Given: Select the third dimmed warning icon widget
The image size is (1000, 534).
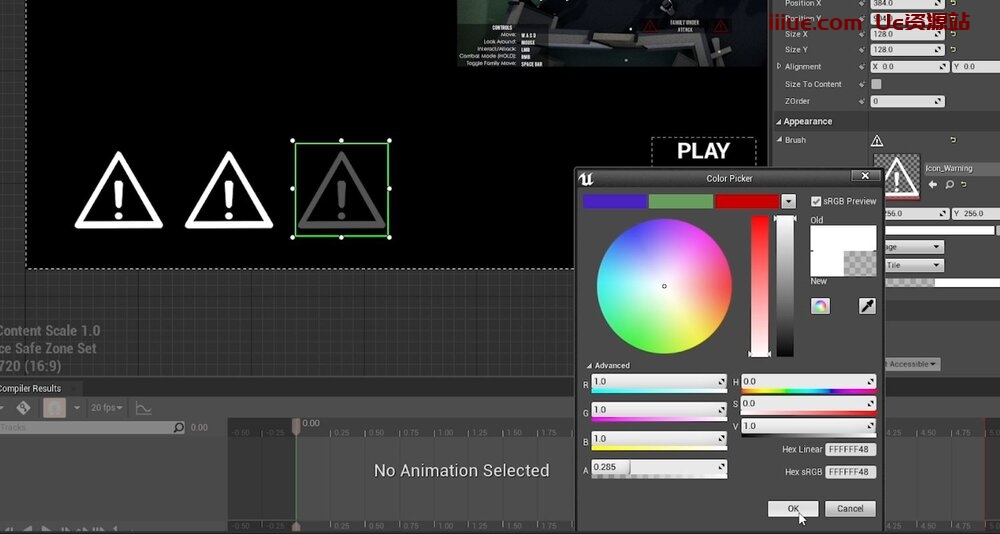Looking at the screenshot, I should point(341,190).
